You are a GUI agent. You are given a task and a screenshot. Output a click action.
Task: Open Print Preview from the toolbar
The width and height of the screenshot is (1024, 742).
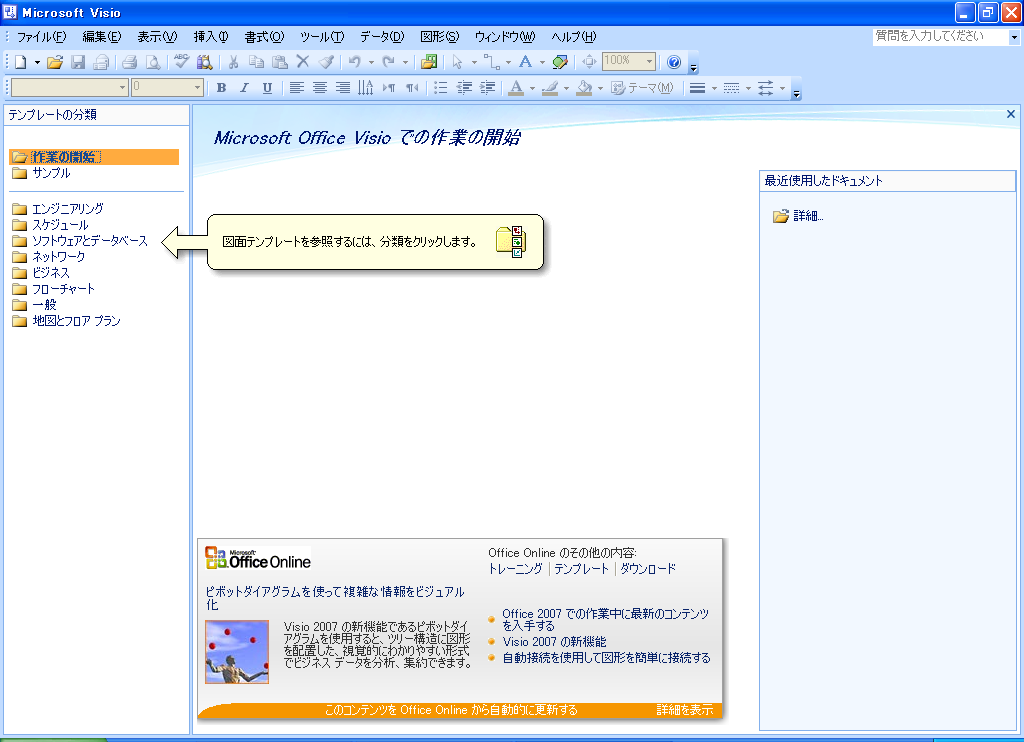pyautogui.click(x=153, y=62)
